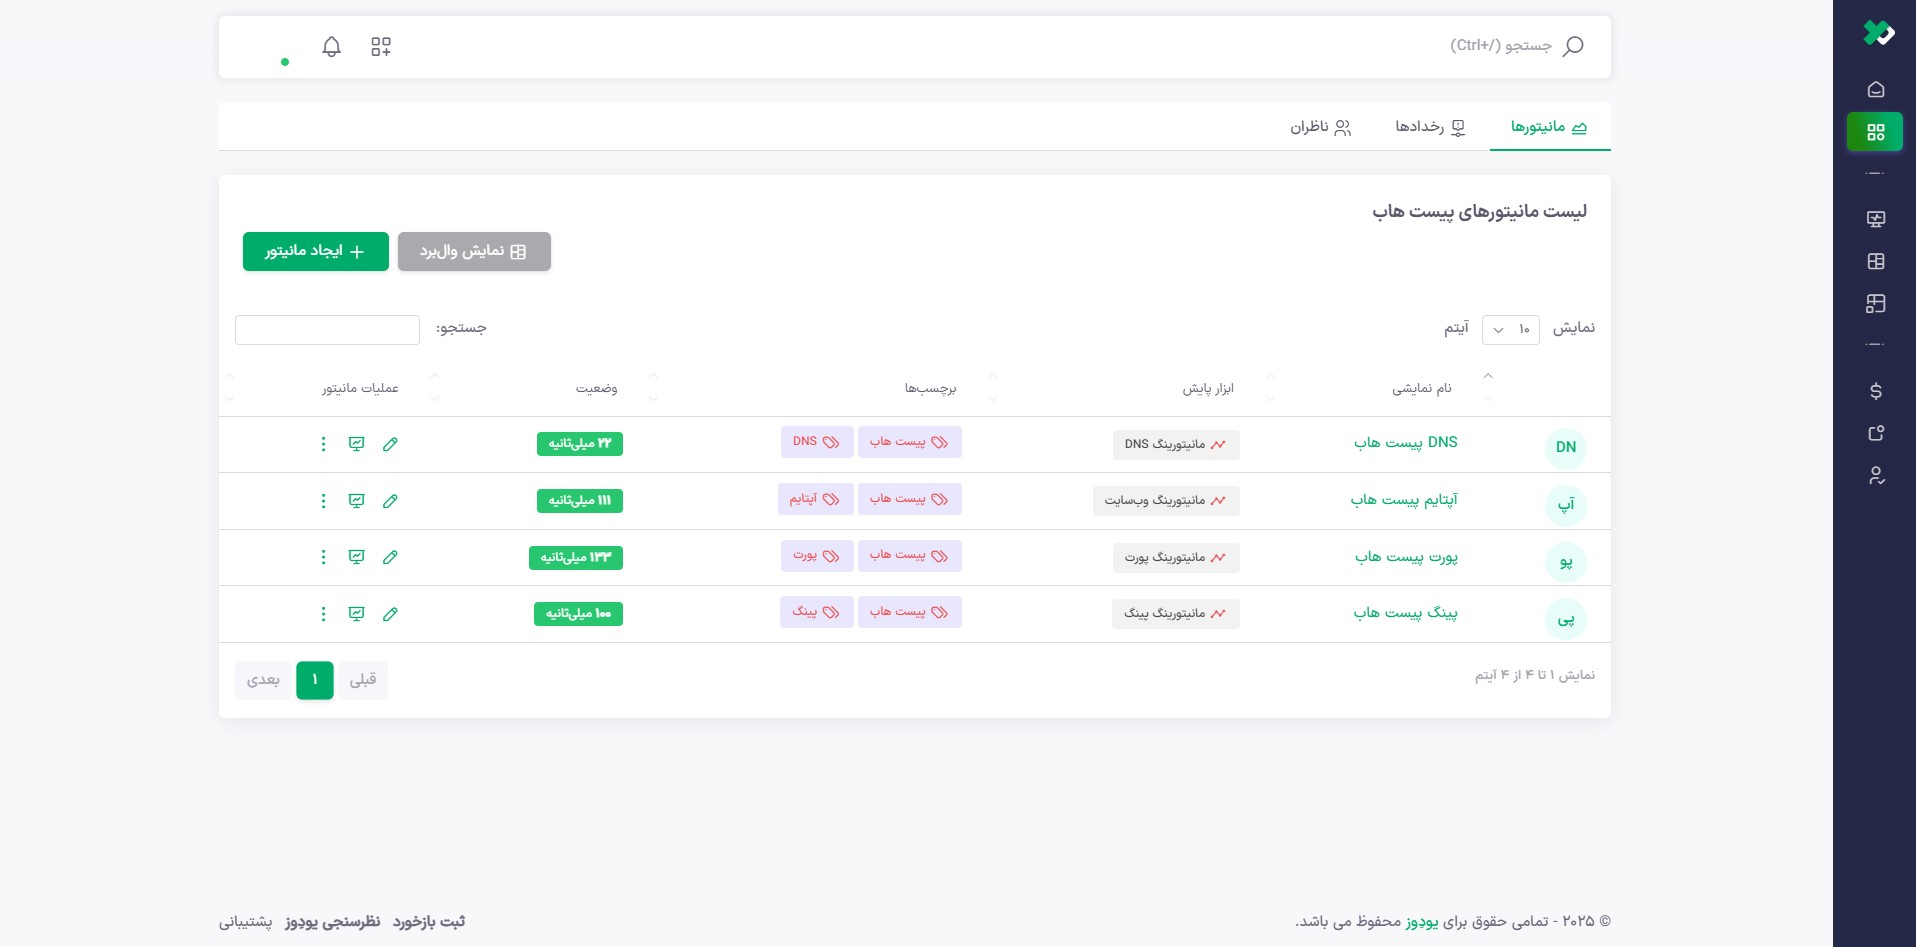Image resolution: width=1916 pixels, height=947 pixels.
Task: Go to the بعدی page button
Action: [x=263, y=680]
